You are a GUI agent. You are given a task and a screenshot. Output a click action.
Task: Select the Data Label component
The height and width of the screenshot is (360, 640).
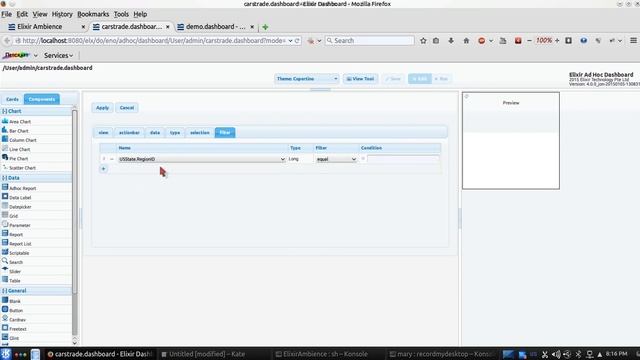17,198
